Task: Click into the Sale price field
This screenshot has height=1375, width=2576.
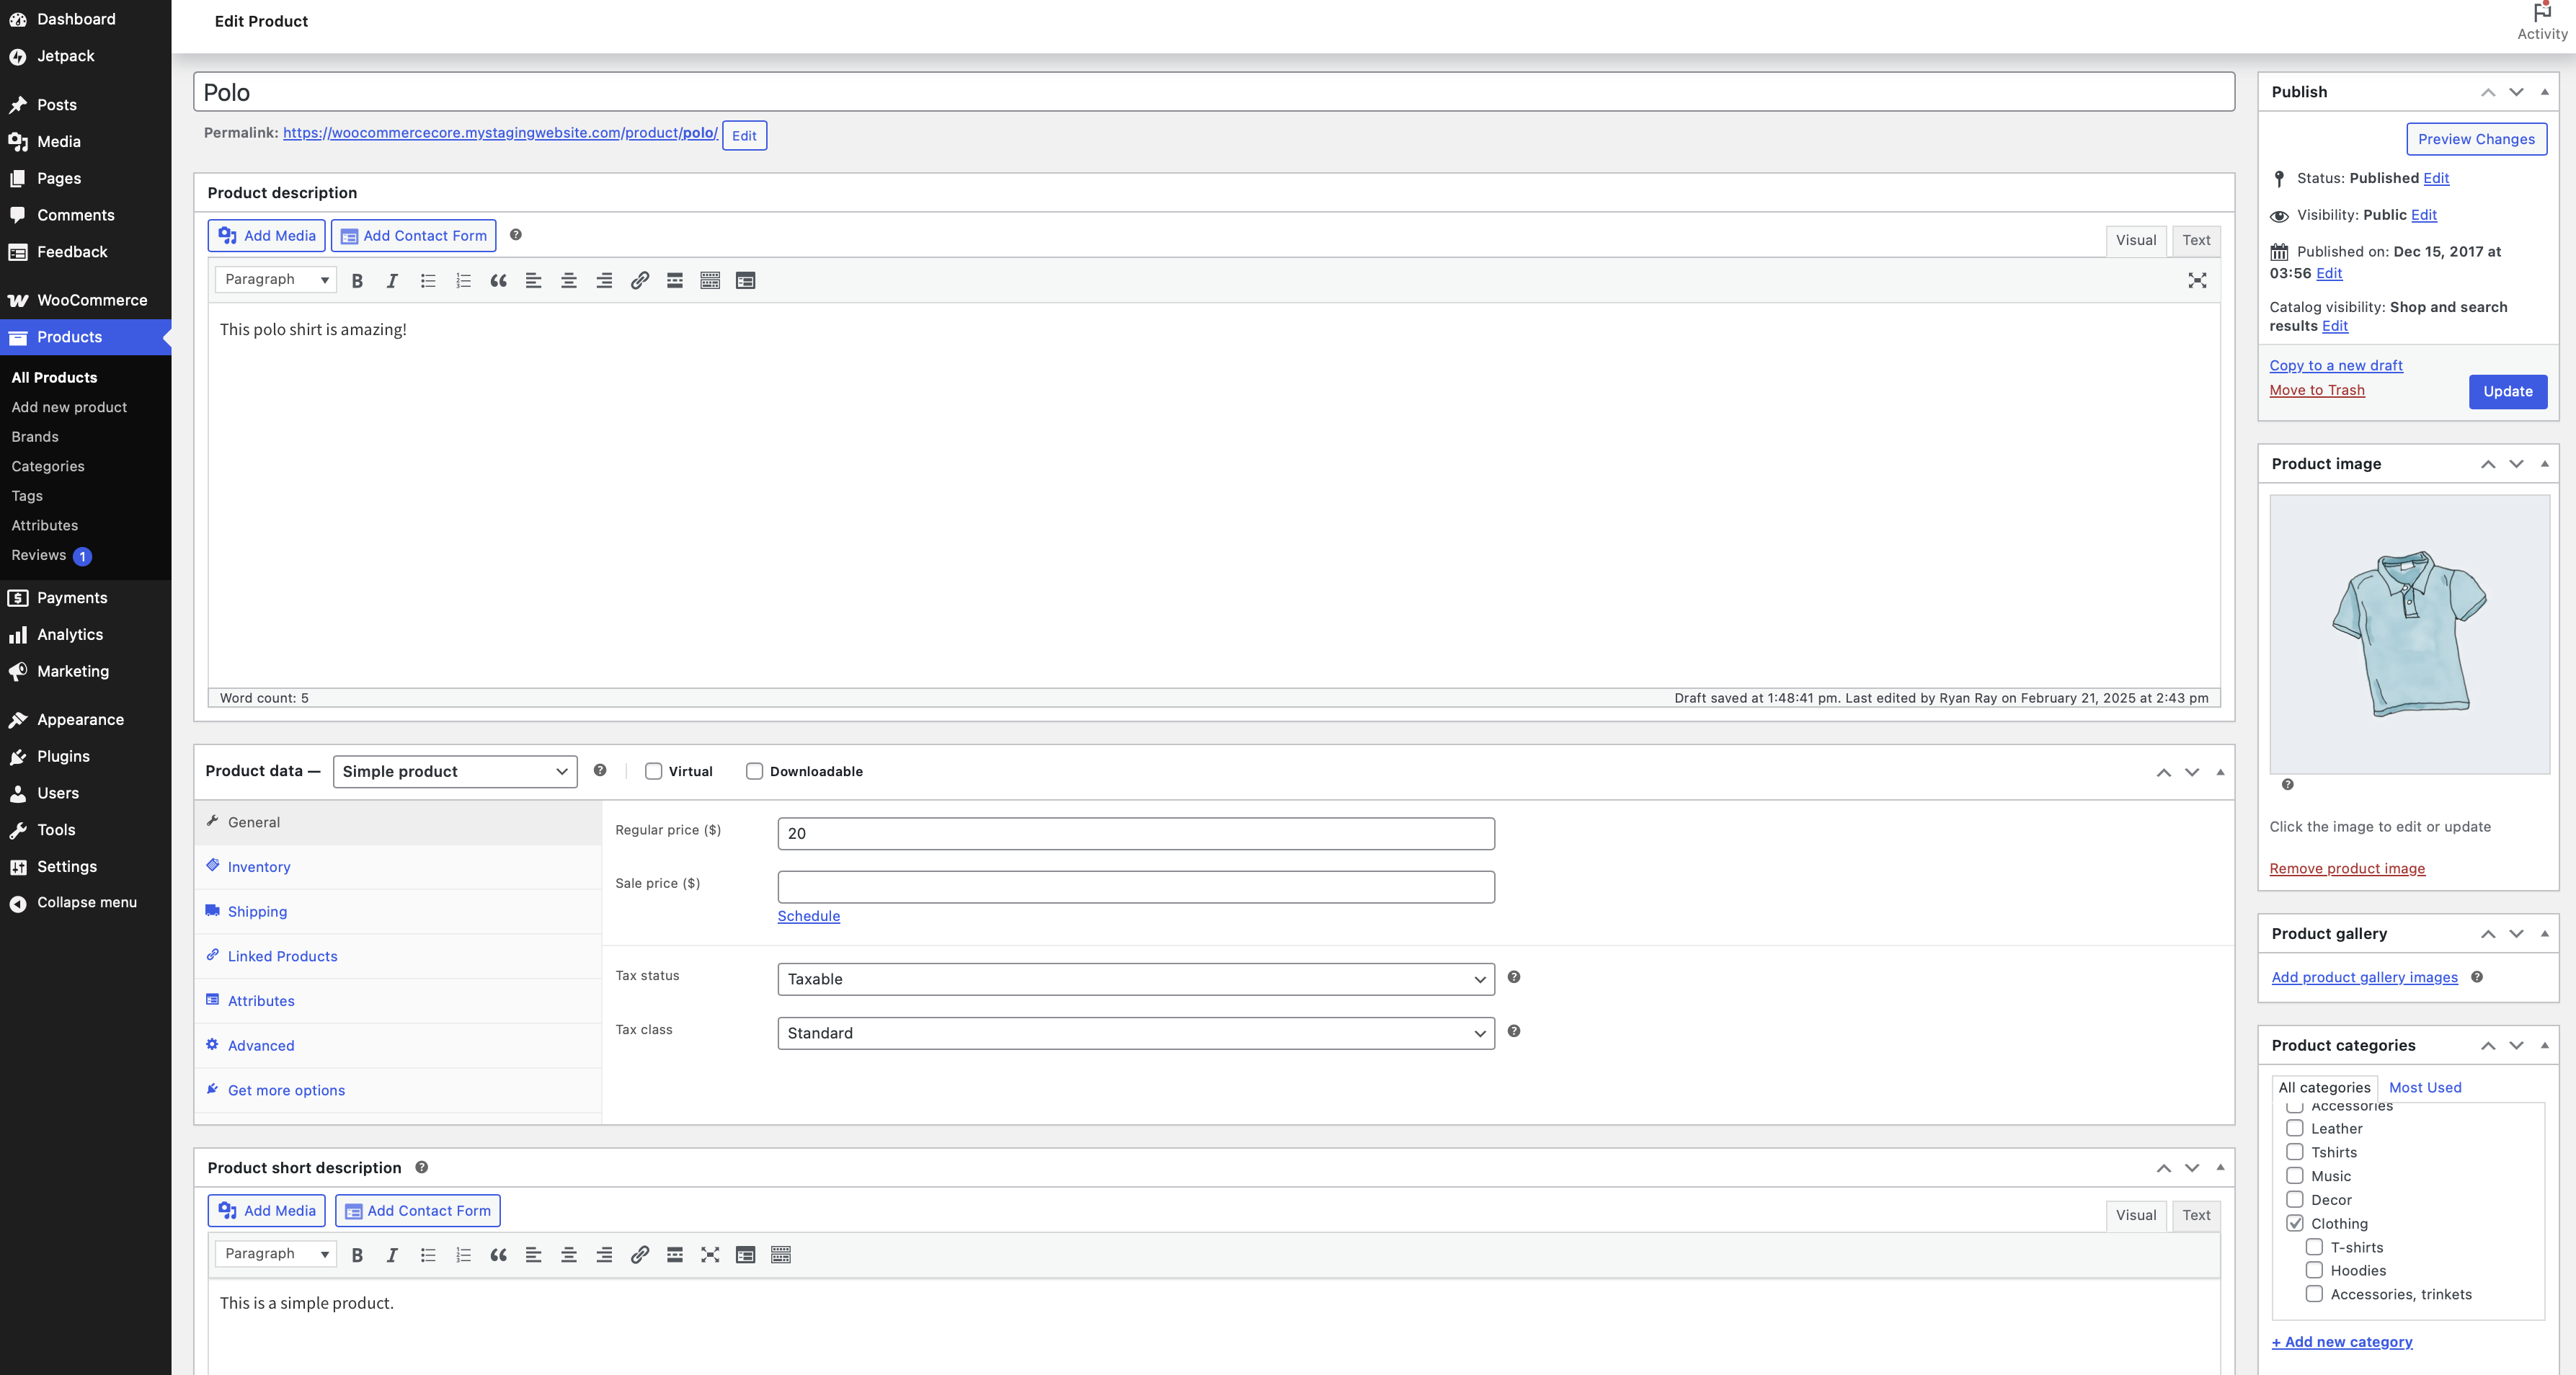Action: 1135,887
